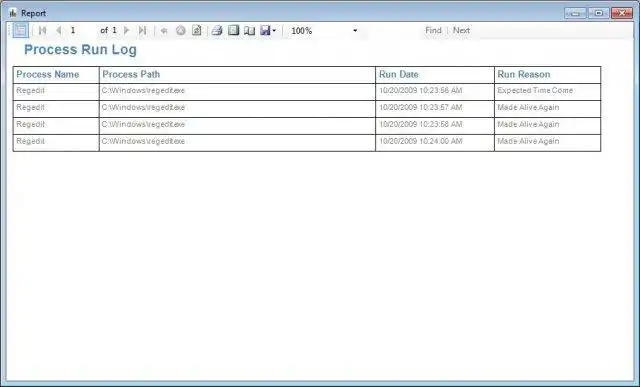Click the Process Run Log title

(80, 50)
